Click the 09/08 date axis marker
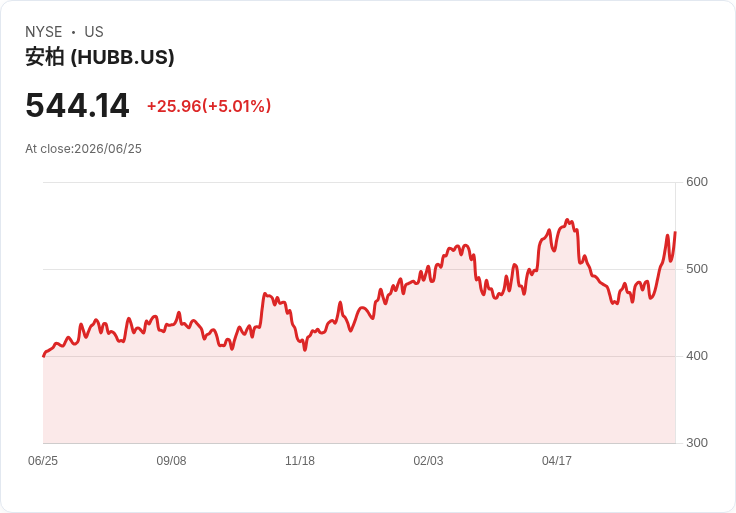Viewport: 736px width, 513px height. 171,461
